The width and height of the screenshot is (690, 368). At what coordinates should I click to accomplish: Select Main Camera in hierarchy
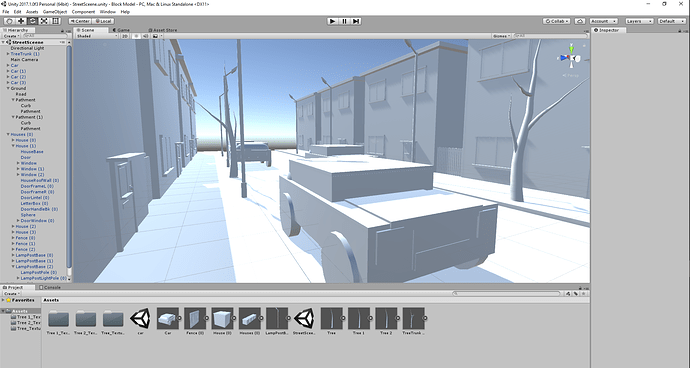click(x=24, y=59)
